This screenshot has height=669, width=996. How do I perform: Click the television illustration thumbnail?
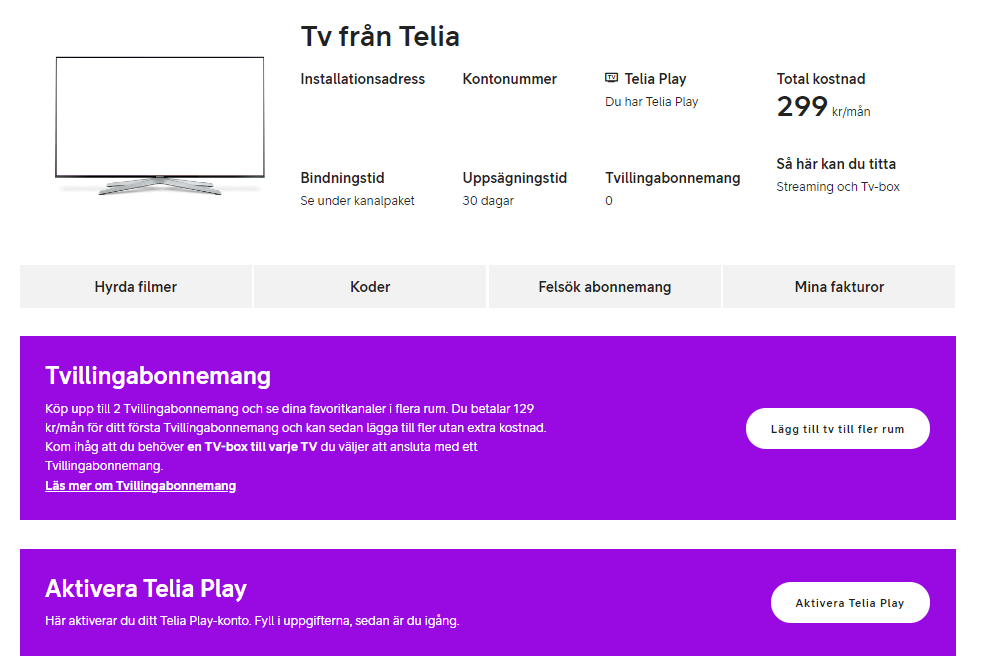coord(160,120)
